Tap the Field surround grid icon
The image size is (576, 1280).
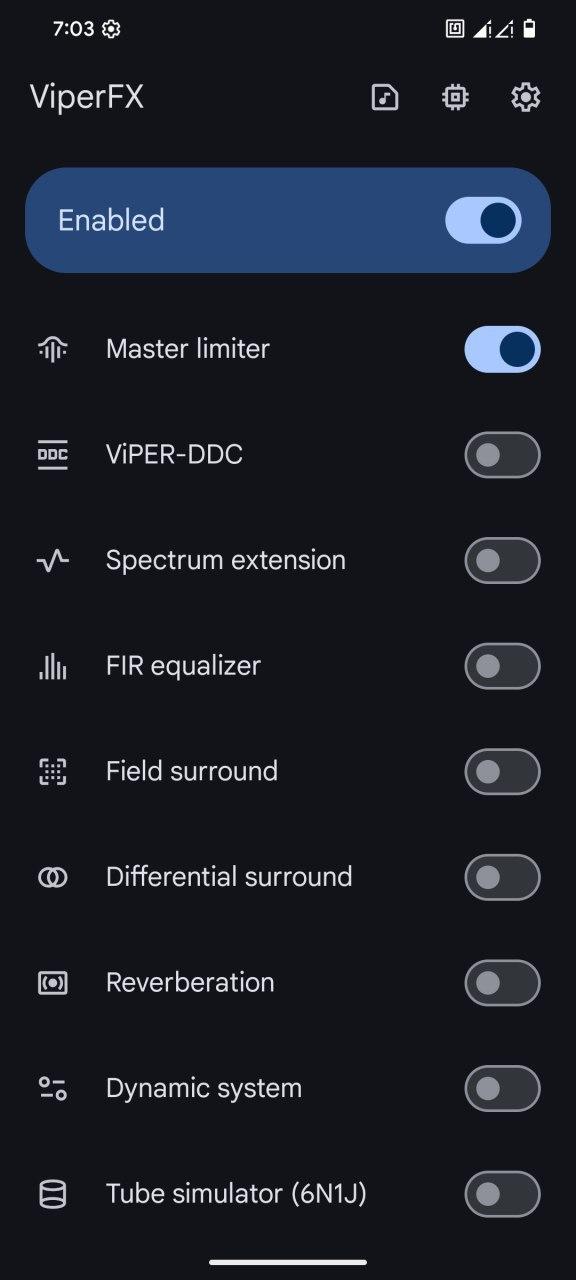coord(53,771)
